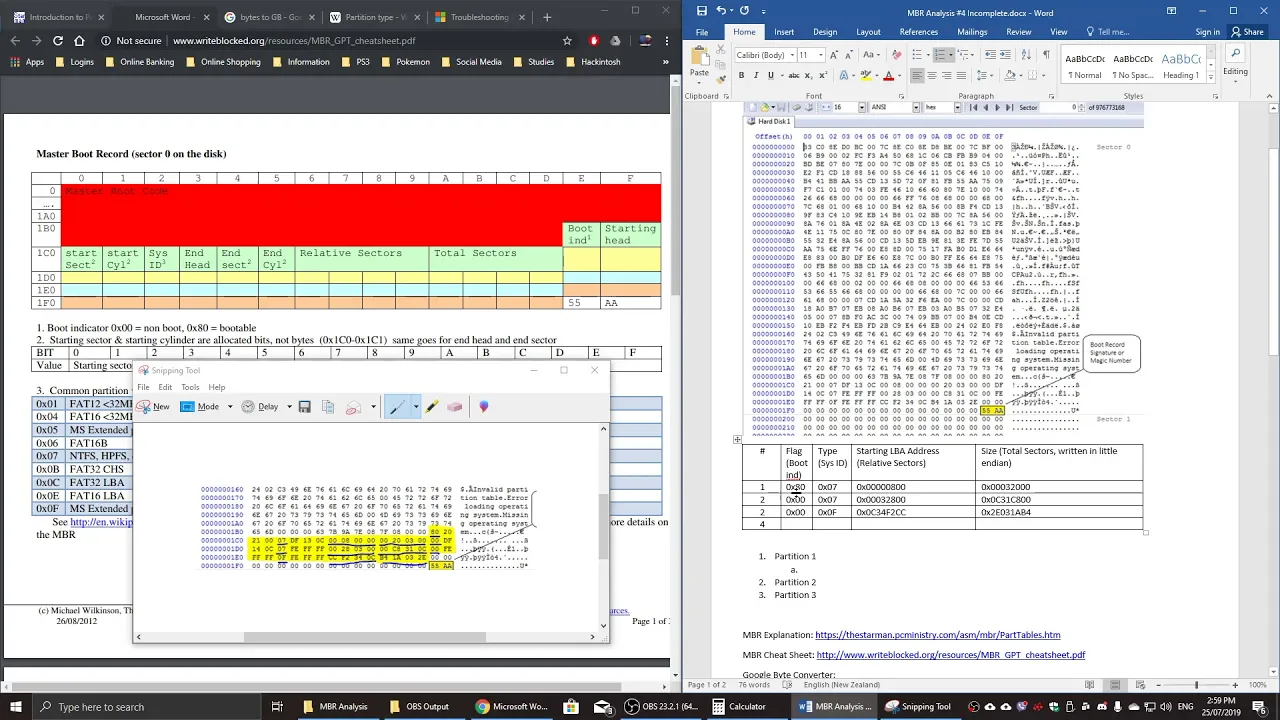1280x720 pixels.
Task: Expand the line spacing dropdown
Action: (991, 76)
